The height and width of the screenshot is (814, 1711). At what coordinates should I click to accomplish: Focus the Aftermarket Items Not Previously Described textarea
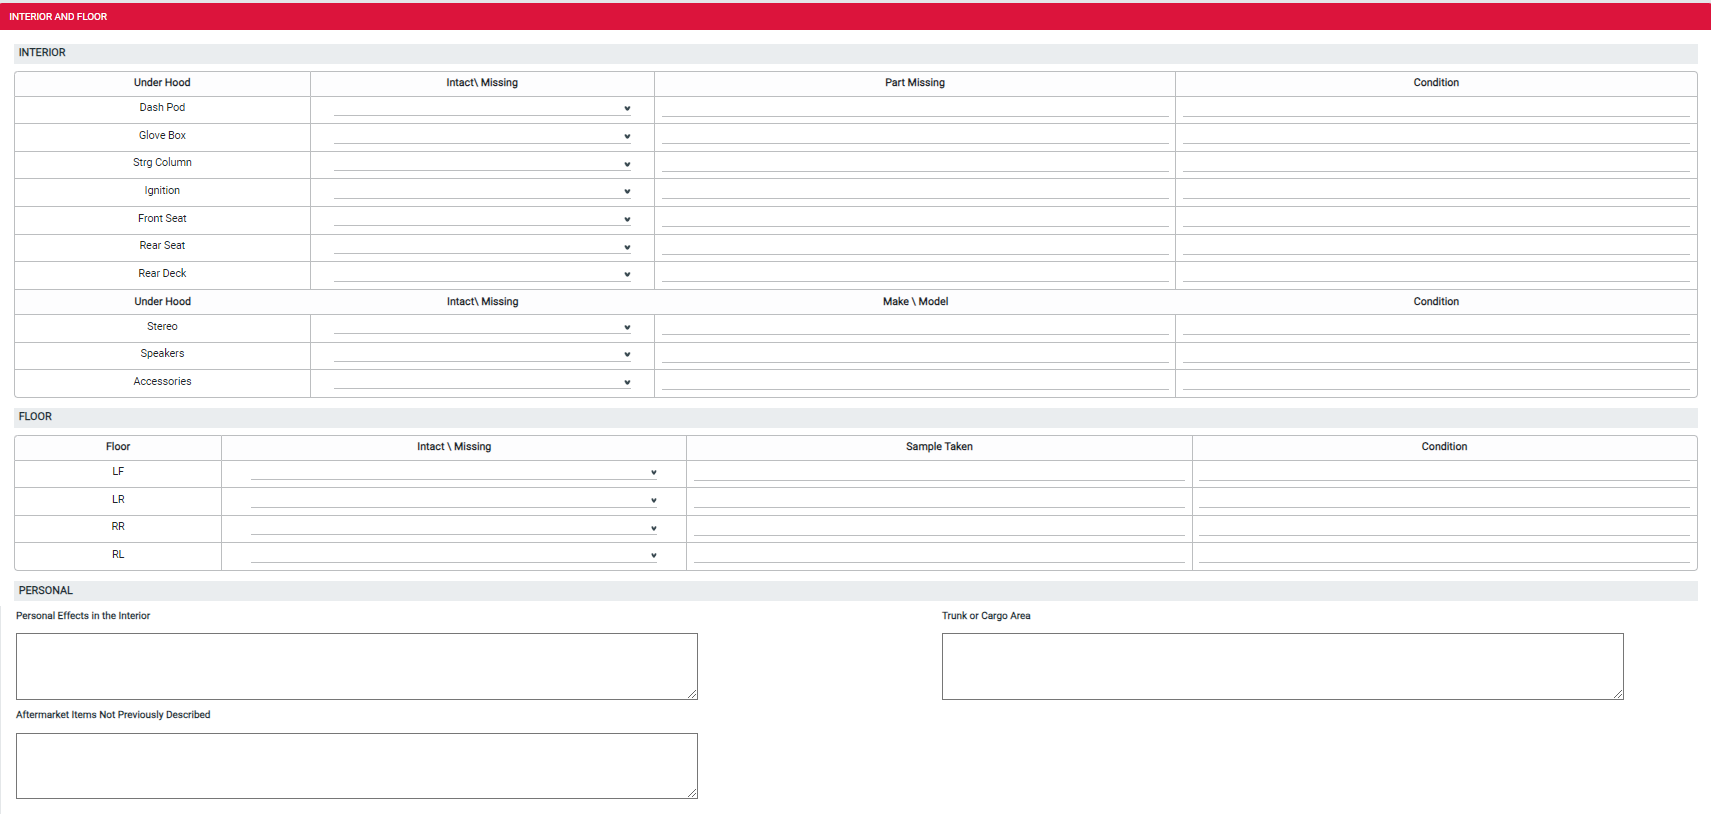pyautogui.click(x=357, y=766)
